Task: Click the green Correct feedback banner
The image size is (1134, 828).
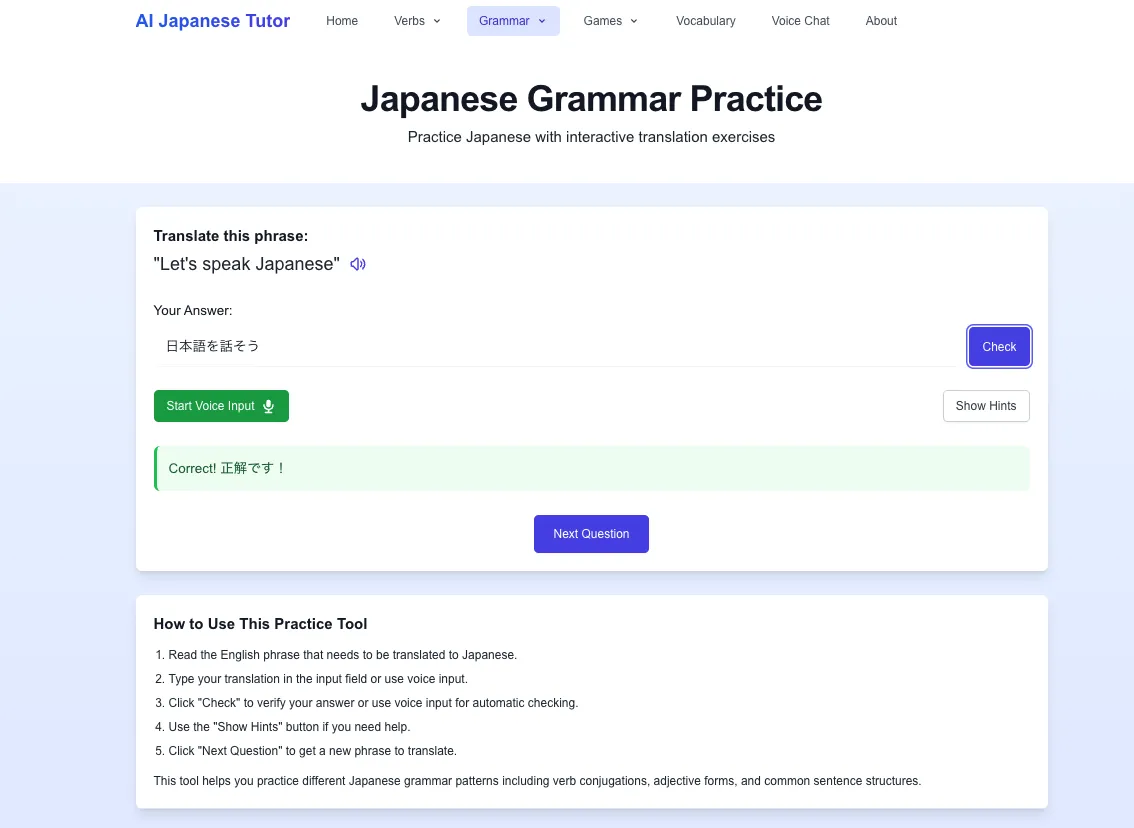Action: coord(592,468)
